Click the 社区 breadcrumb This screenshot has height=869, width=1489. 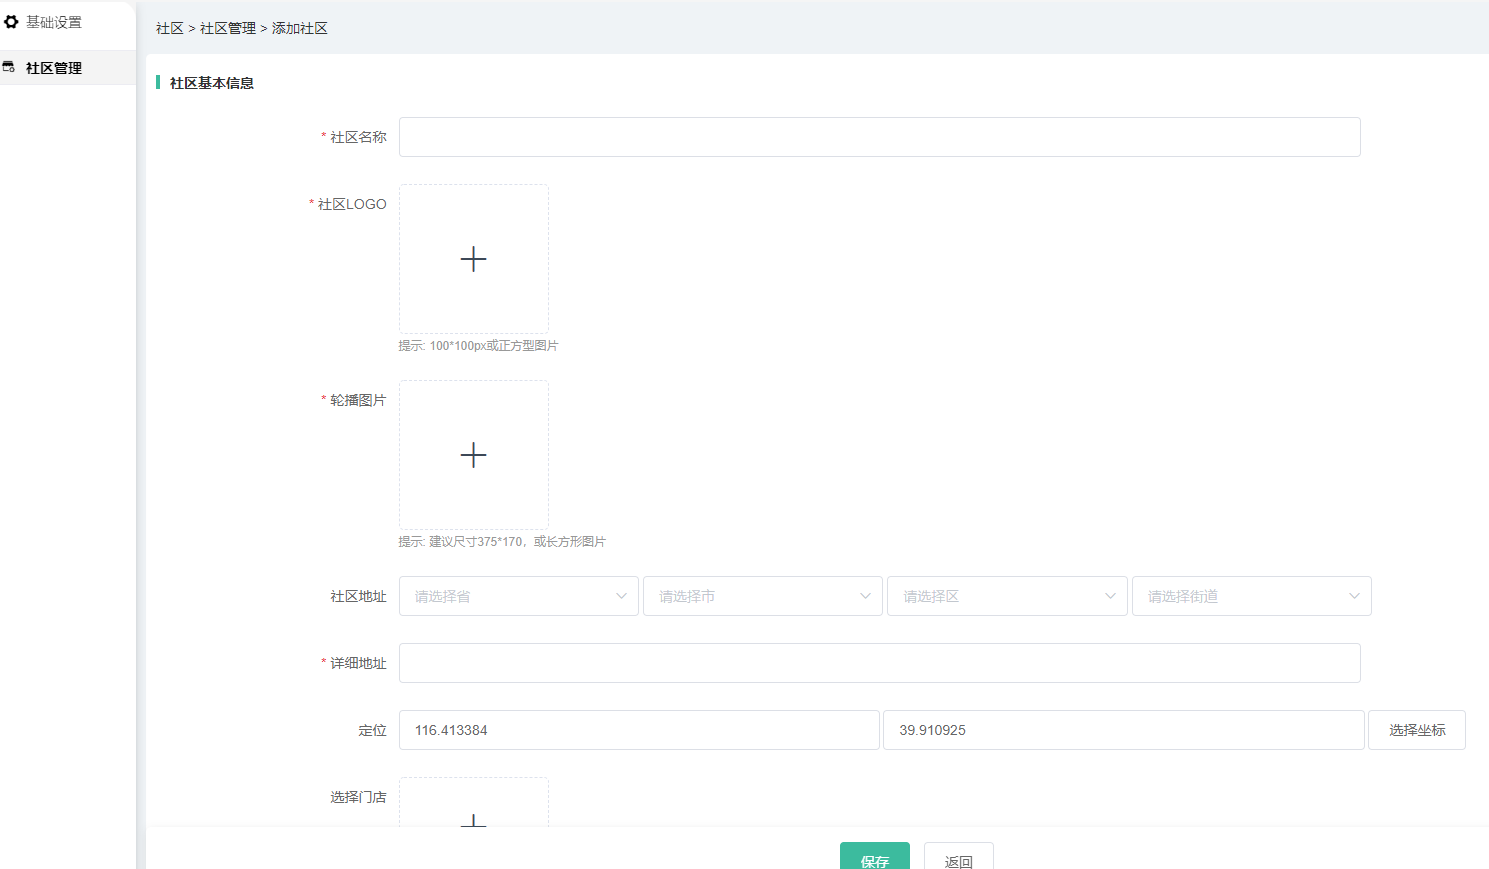170,28
